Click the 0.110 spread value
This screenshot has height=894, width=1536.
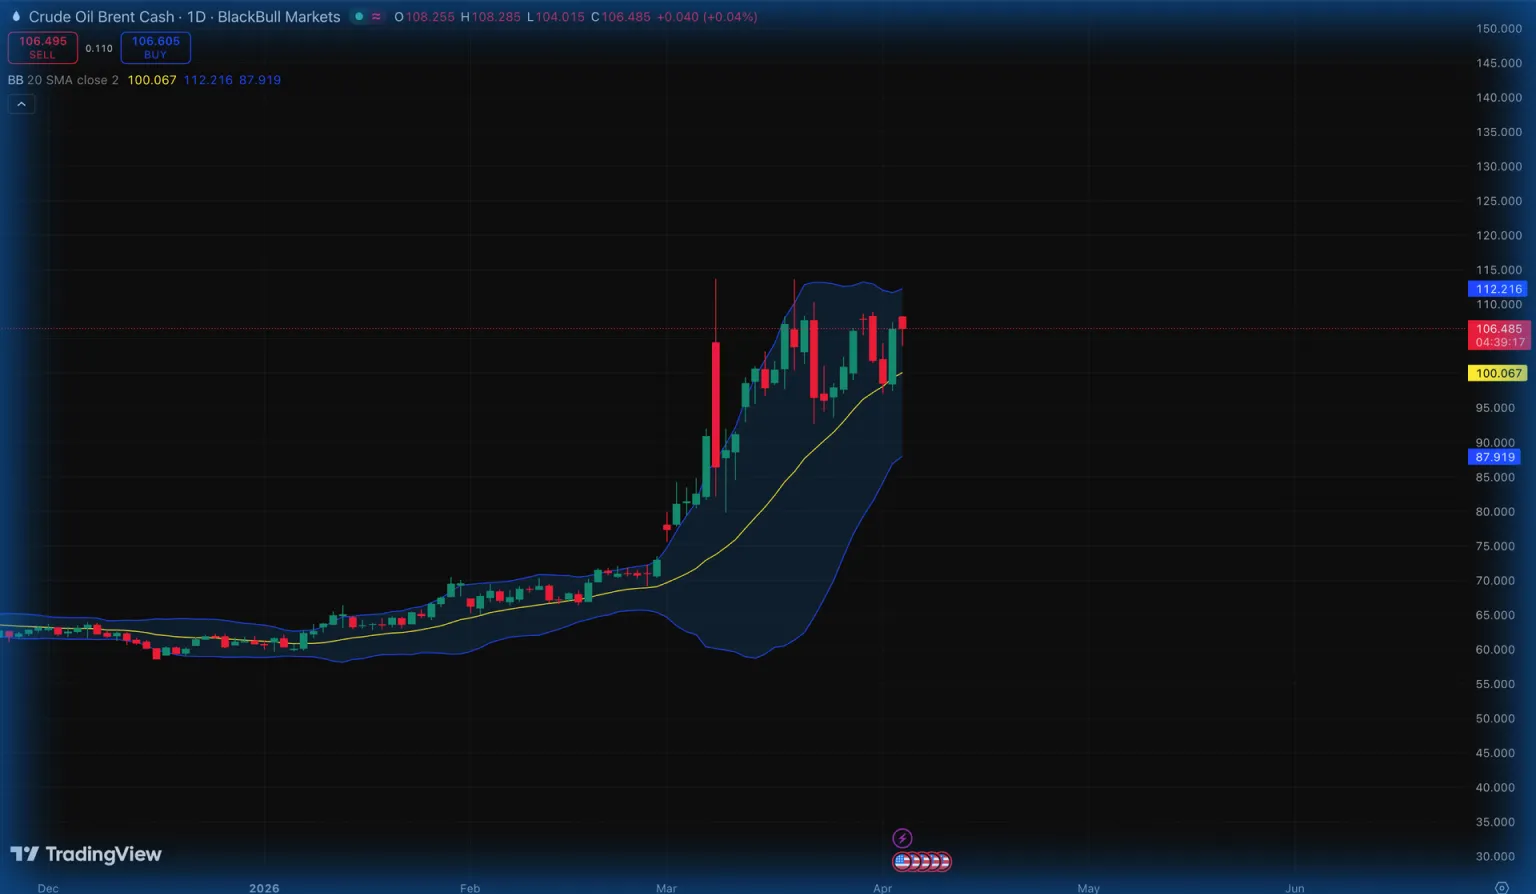tap(99, 48)
